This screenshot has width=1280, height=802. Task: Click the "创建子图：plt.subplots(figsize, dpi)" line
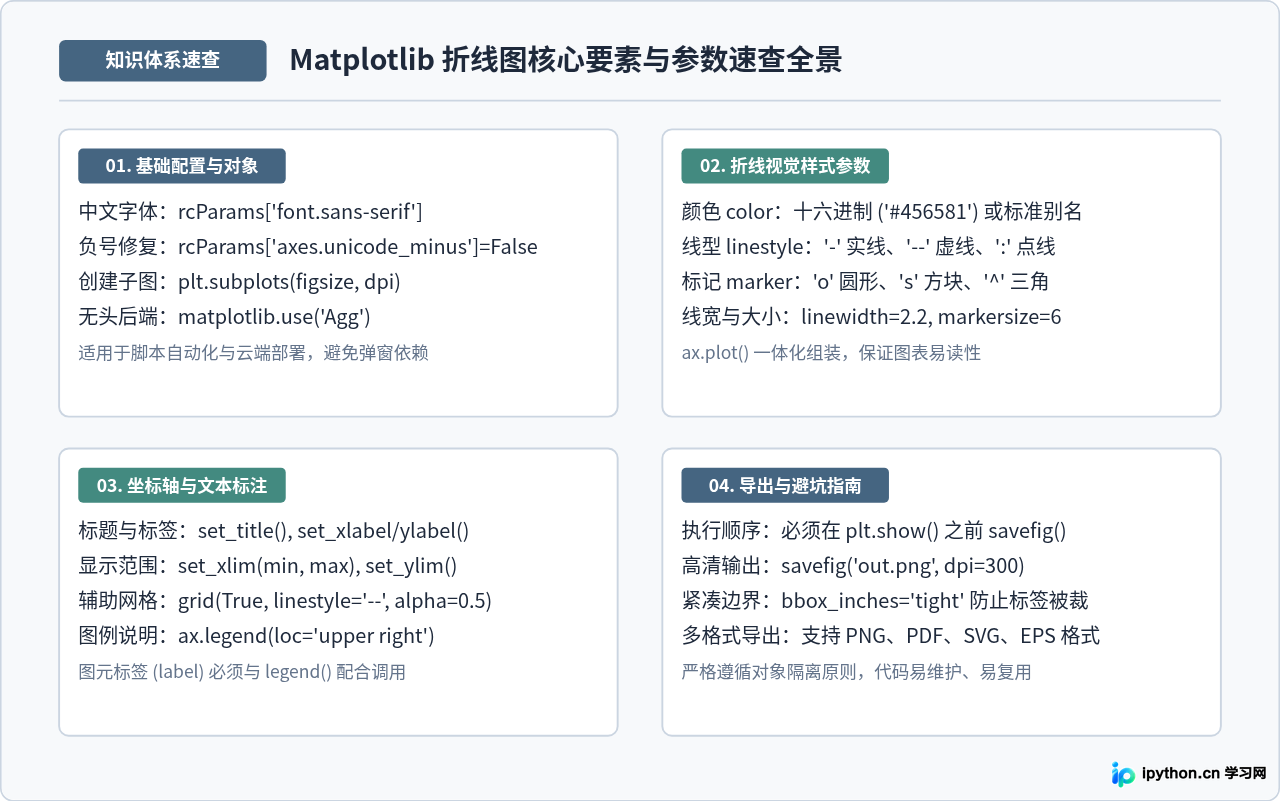click(240, 282)
